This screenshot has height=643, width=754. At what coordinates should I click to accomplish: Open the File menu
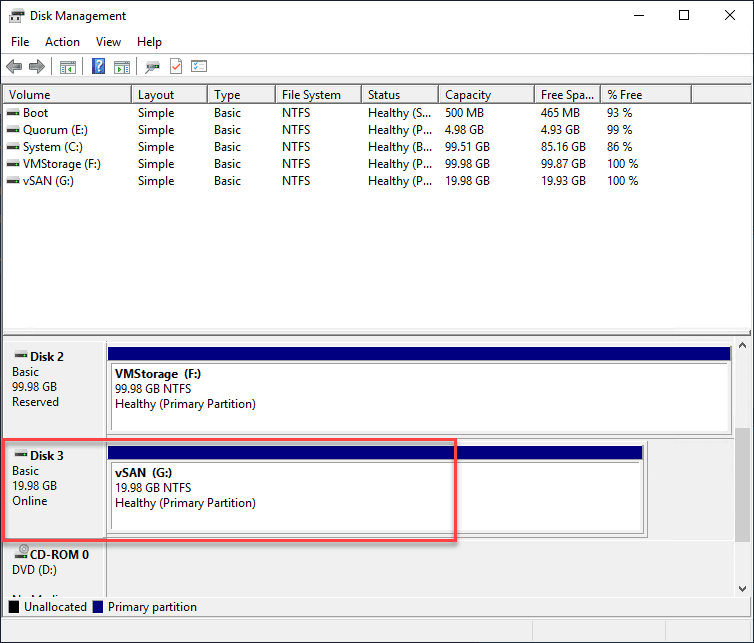pos(20,42)
